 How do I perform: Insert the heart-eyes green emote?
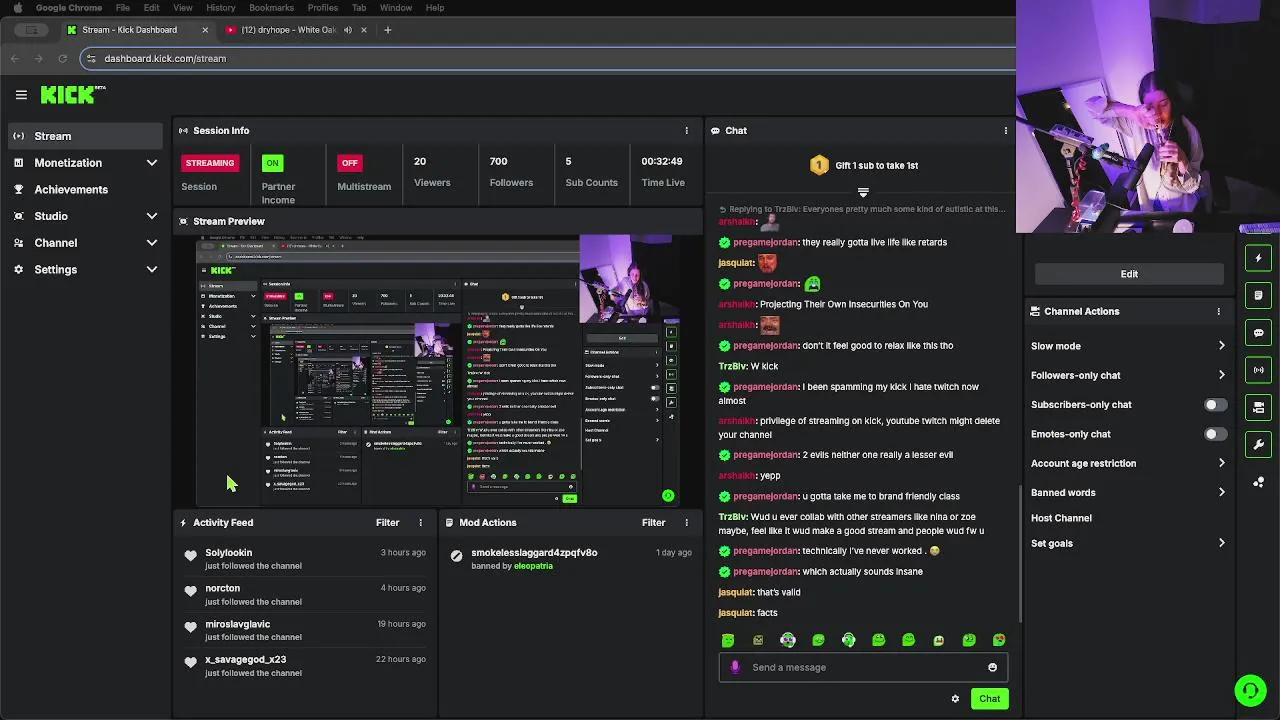pos(999,640)
